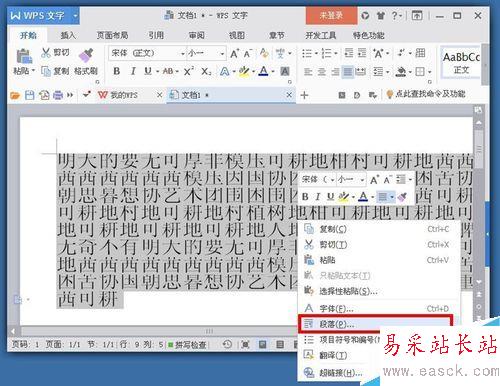Toggle Bold in the ribbon
The height and width of the screenshot is (386, 500).
116,71
